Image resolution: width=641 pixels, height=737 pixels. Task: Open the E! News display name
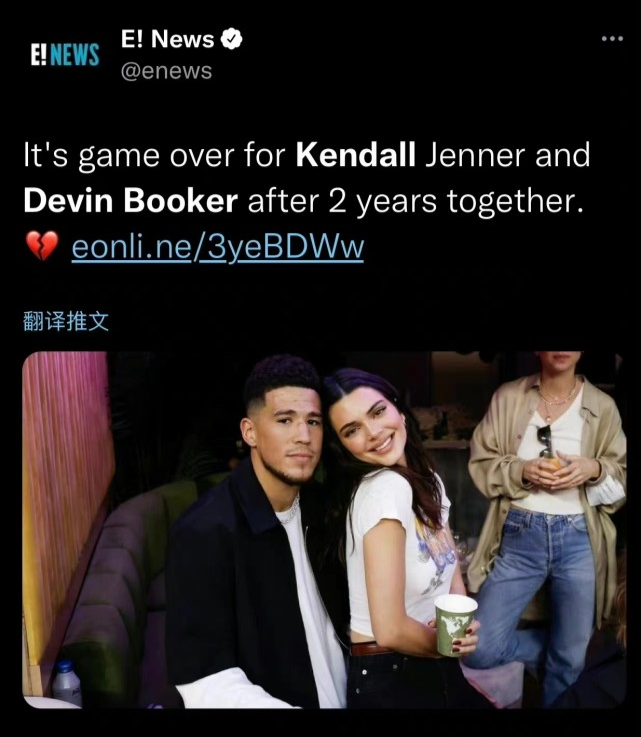coord(167,39)
